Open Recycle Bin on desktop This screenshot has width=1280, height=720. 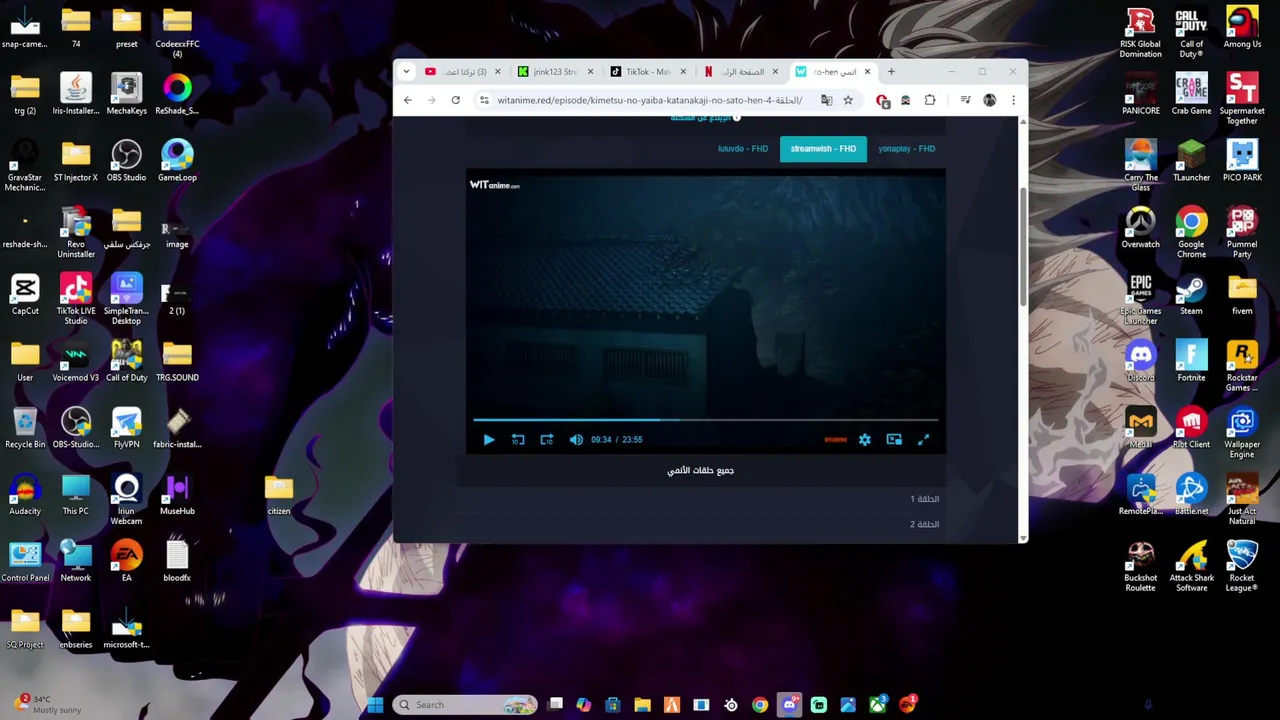pos(25,428)
